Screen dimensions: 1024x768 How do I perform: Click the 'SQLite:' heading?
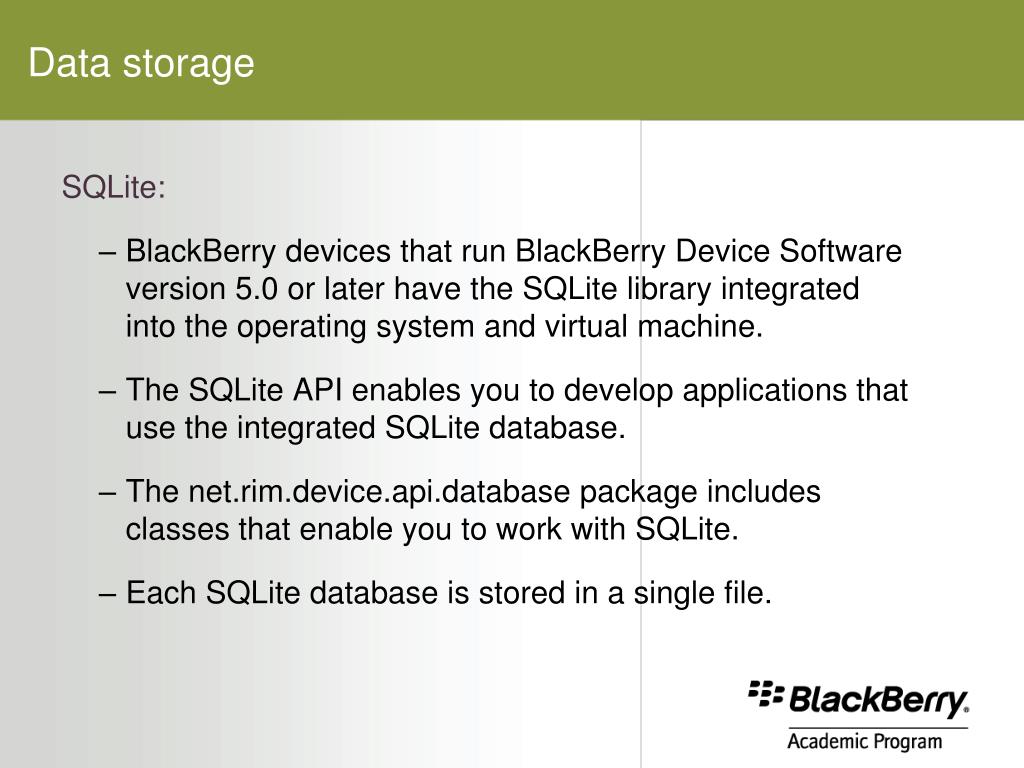coord(114,187)
